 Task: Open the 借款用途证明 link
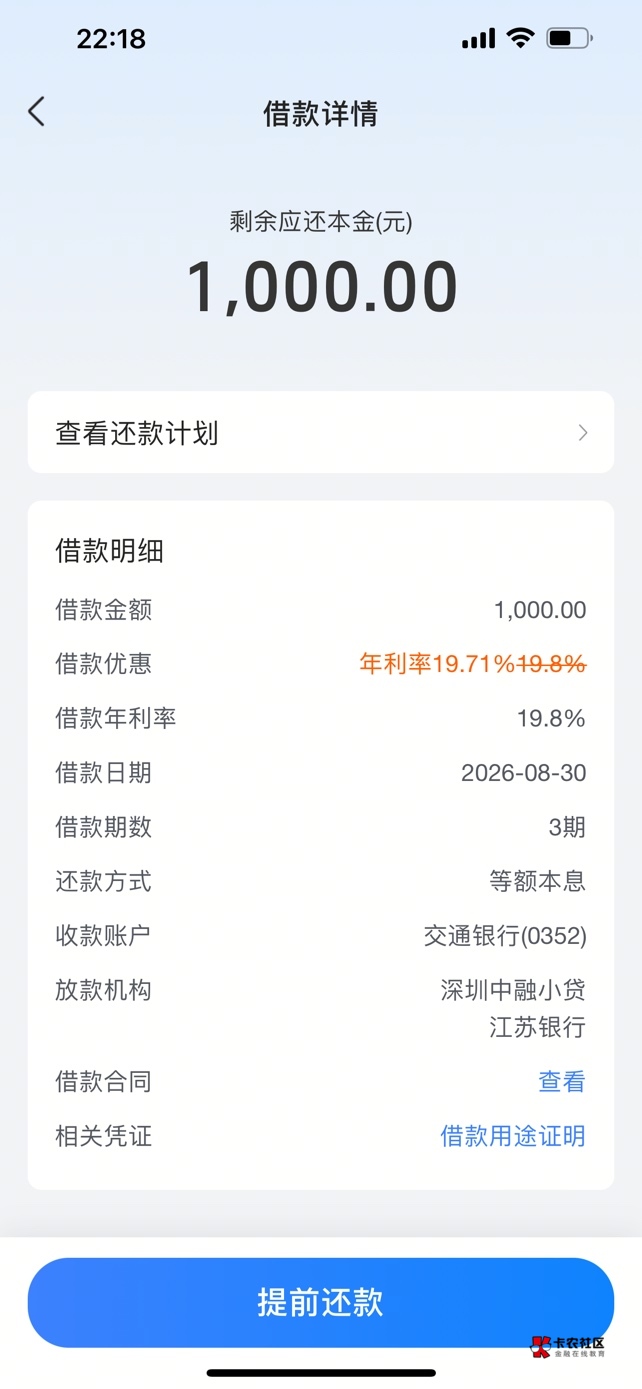click(513, 1136)
